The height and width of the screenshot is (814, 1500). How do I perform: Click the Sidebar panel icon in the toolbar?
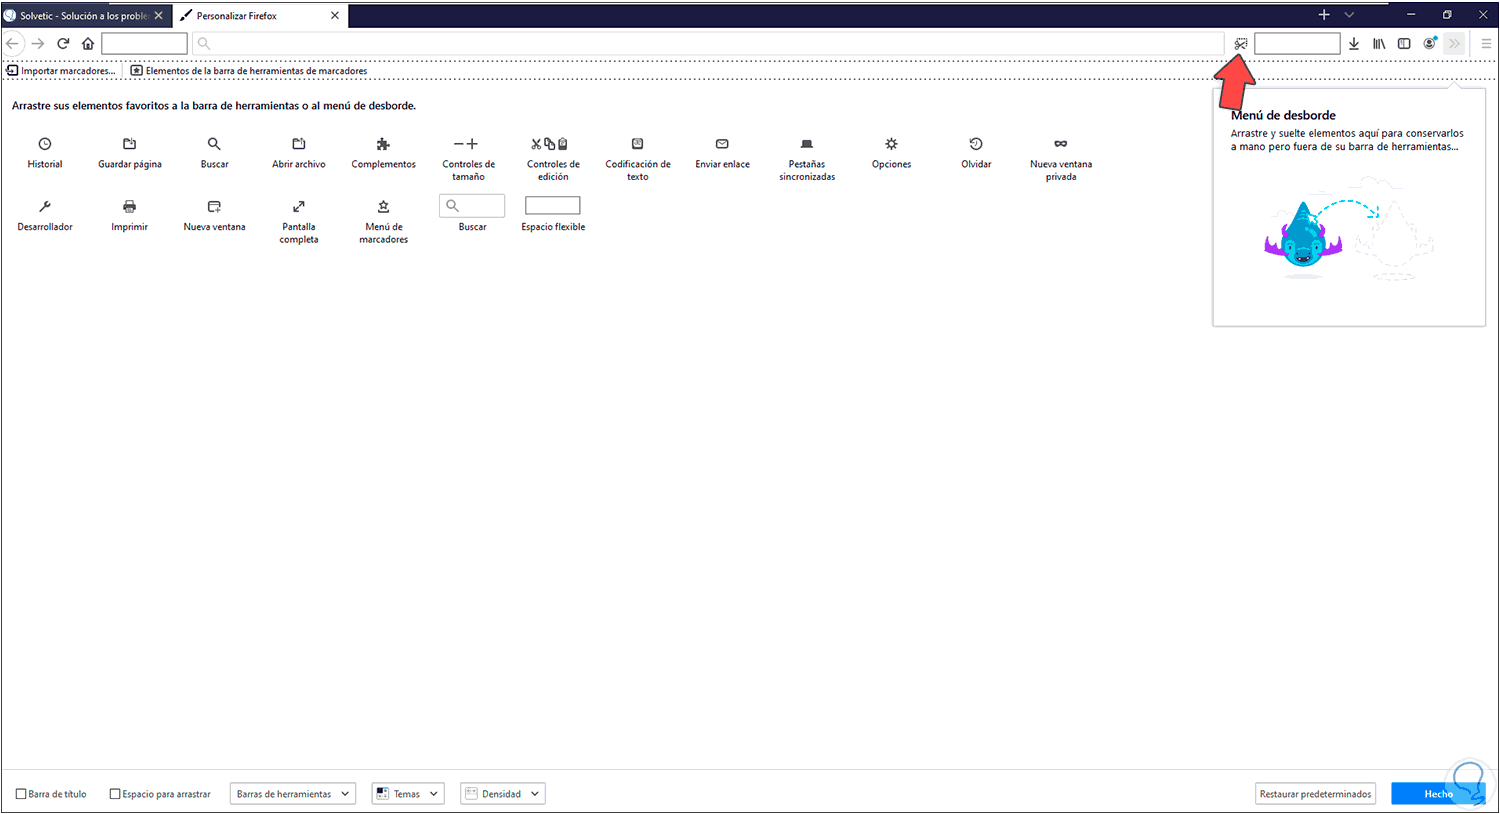[x=1404, y=43]
